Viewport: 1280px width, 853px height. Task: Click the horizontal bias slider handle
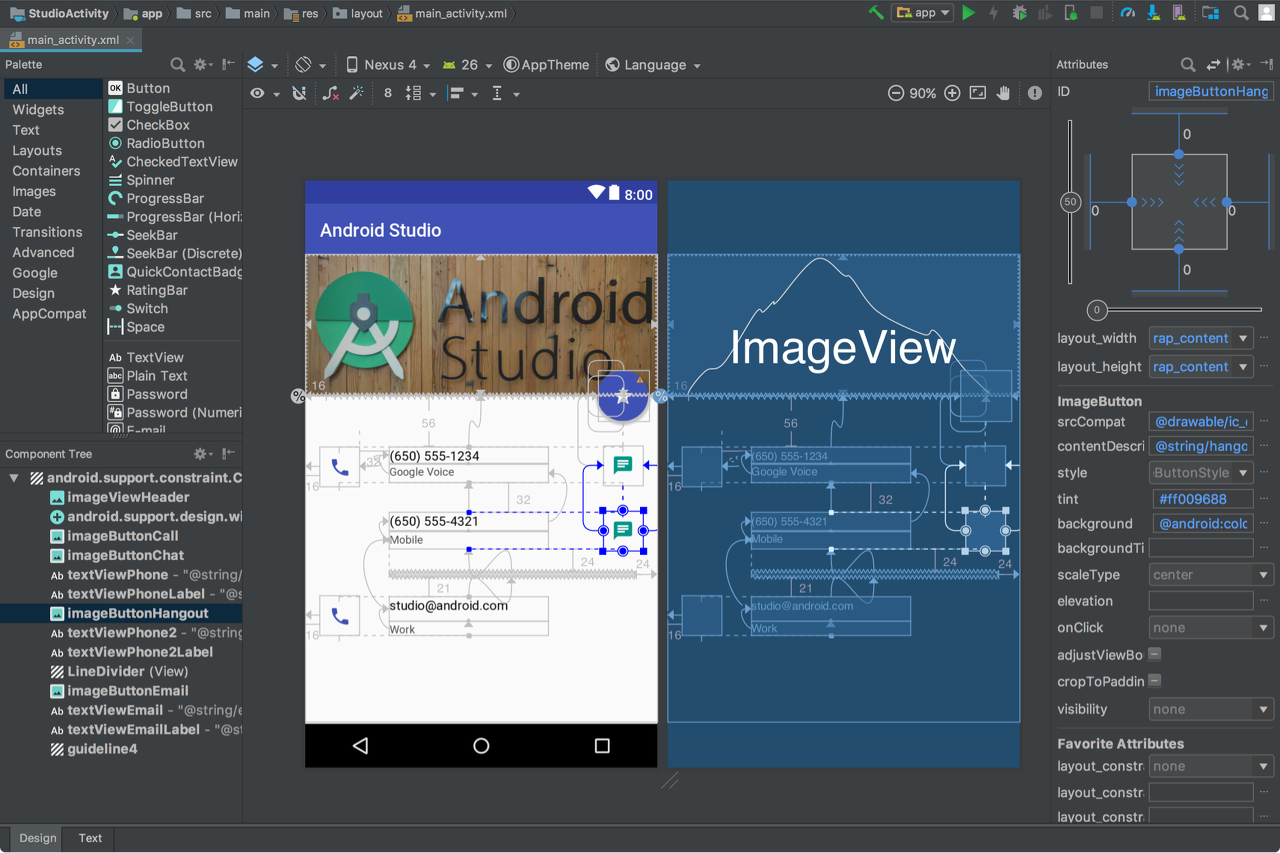pos(1097,310)
